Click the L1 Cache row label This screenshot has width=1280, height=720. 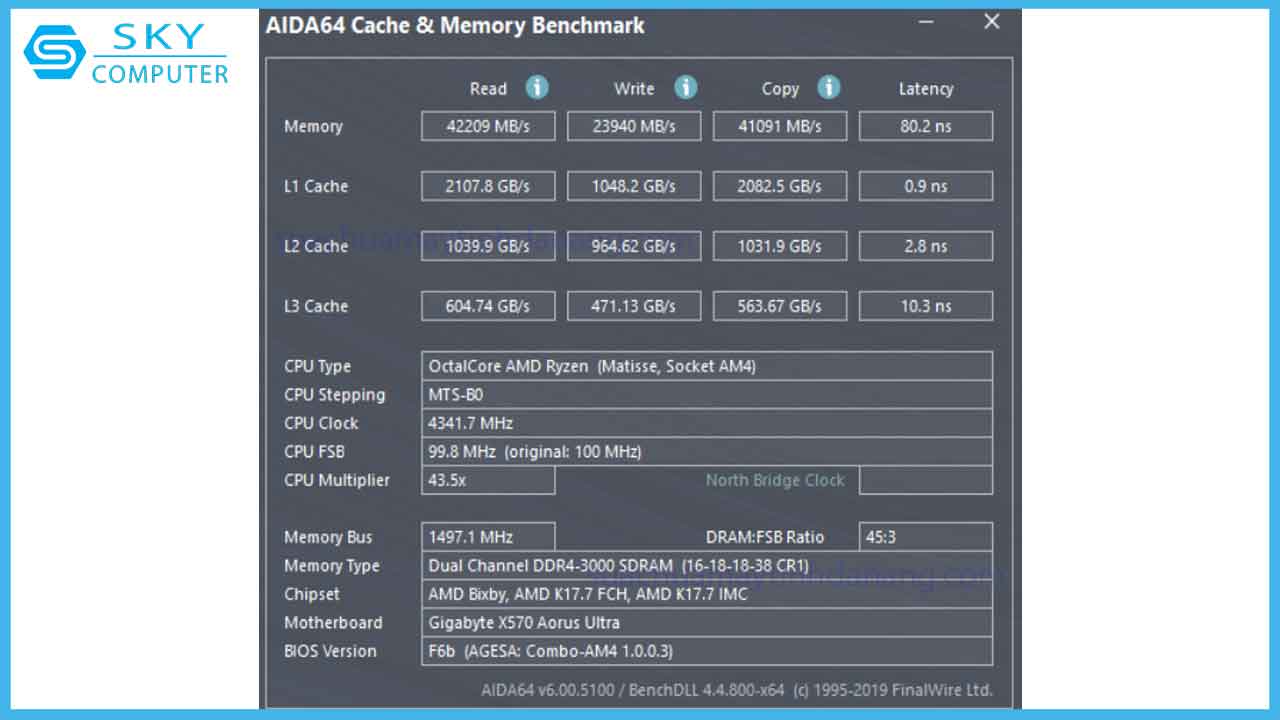tap(316, 186)
